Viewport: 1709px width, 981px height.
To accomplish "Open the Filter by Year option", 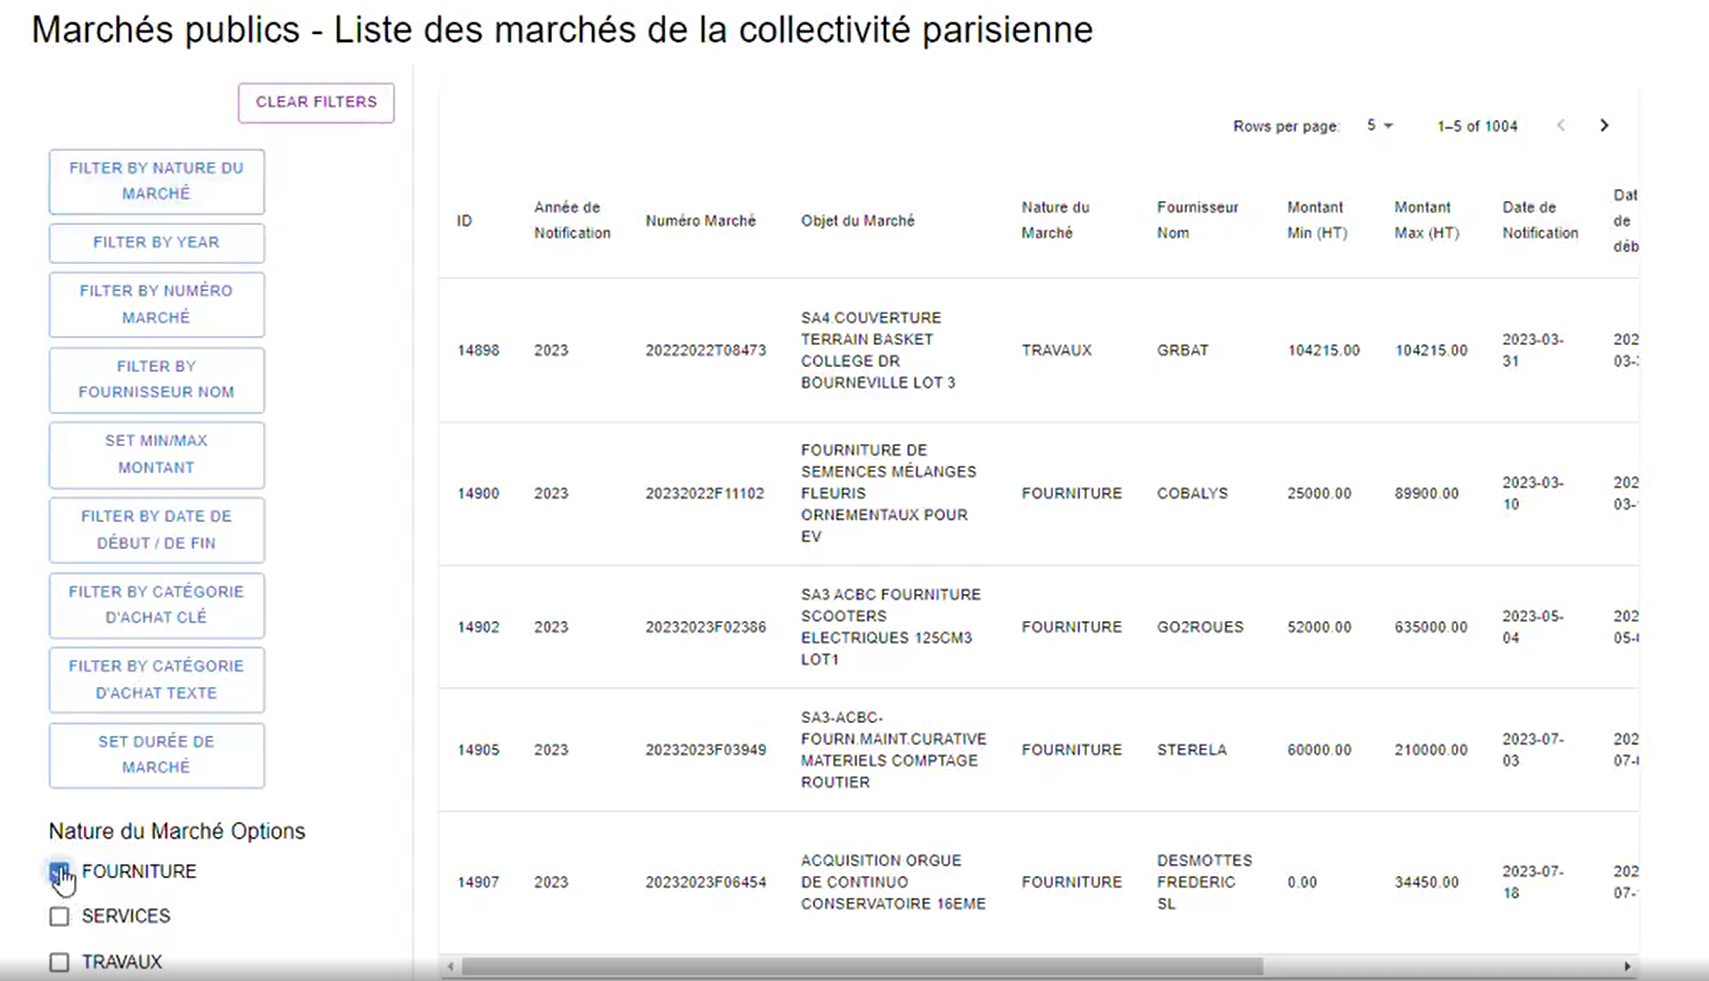I will point(157,243).
